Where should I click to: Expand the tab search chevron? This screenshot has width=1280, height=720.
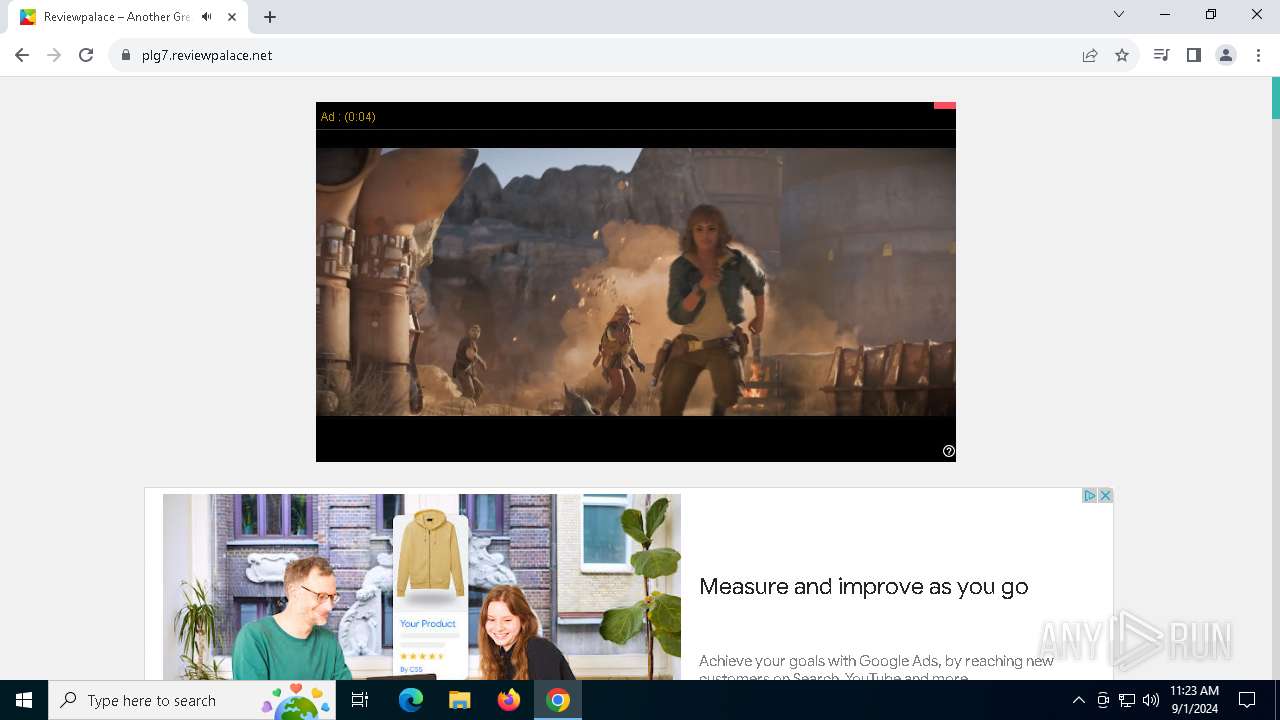click(1119, 14)
